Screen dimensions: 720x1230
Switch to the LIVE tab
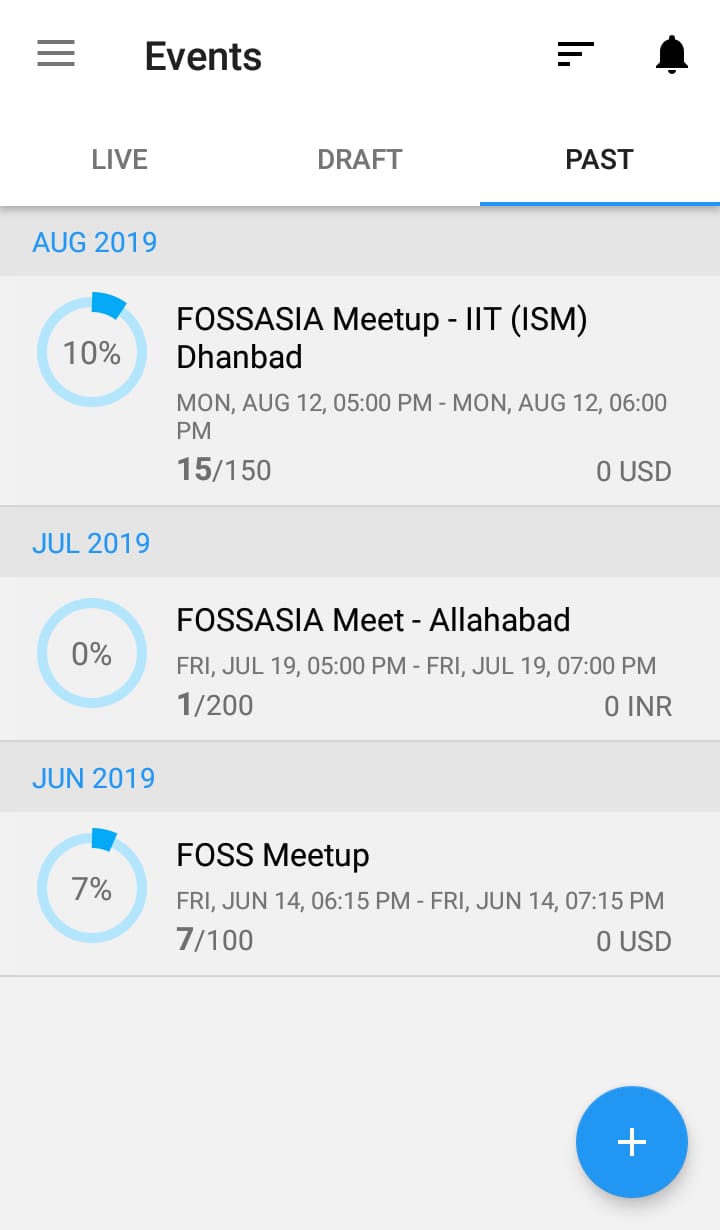point(120,160)
